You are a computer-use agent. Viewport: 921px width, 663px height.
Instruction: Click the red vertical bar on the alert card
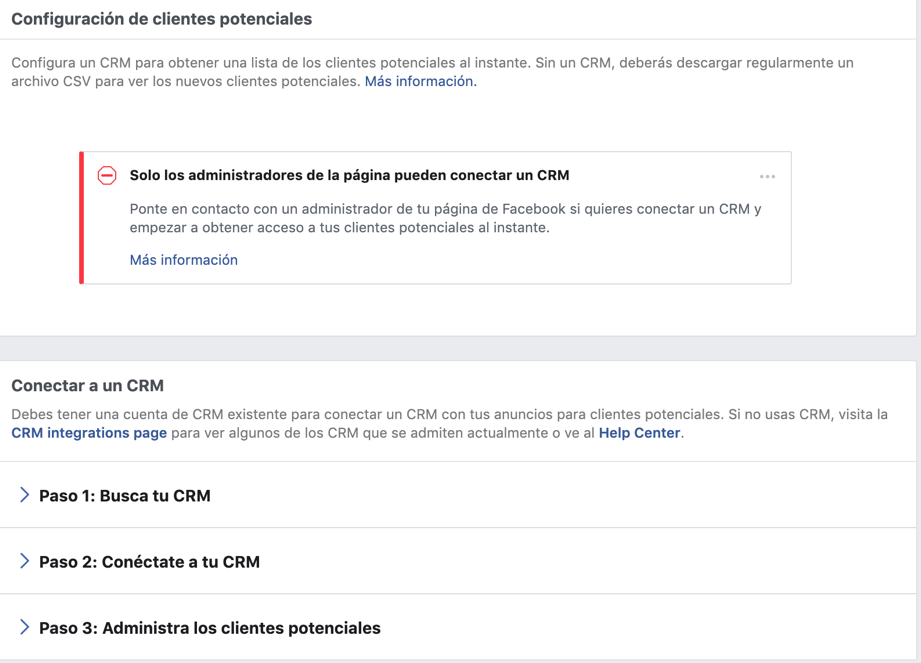(82, 218)
